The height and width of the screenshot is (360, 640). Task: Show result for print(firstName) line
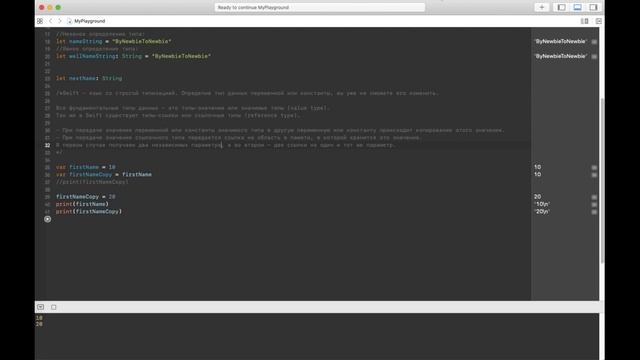point(594,204)
